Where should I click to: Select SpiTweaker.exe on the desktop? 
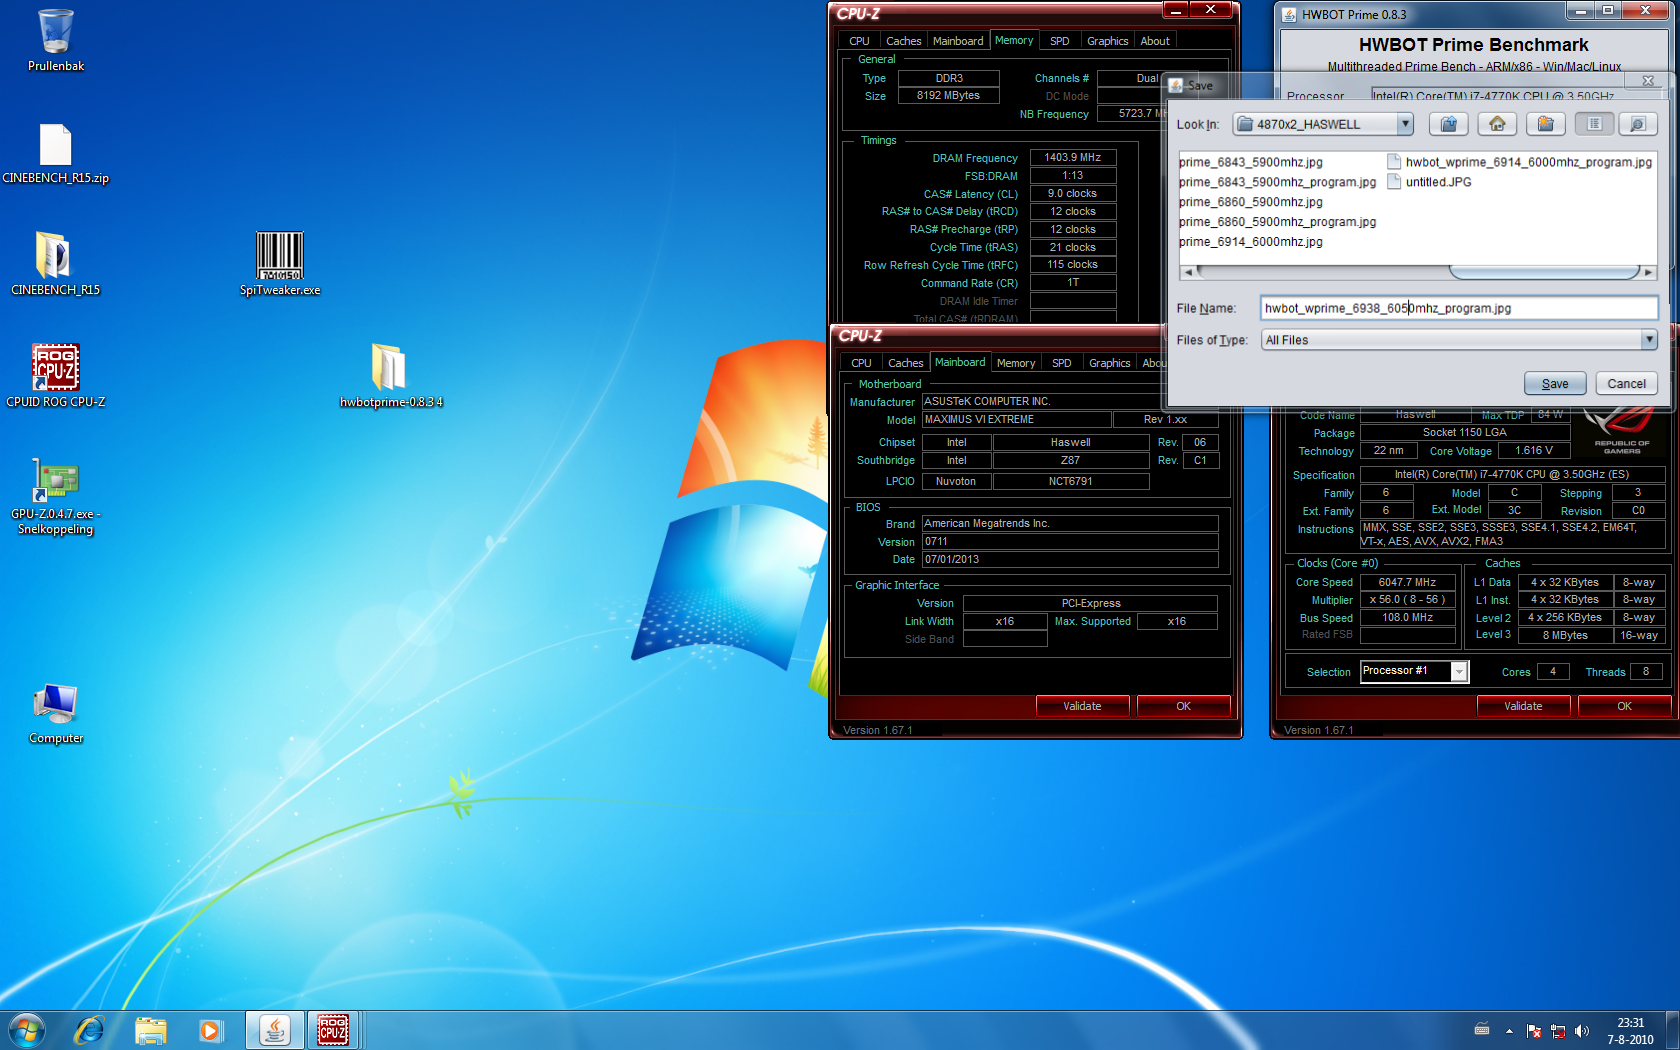280,264
